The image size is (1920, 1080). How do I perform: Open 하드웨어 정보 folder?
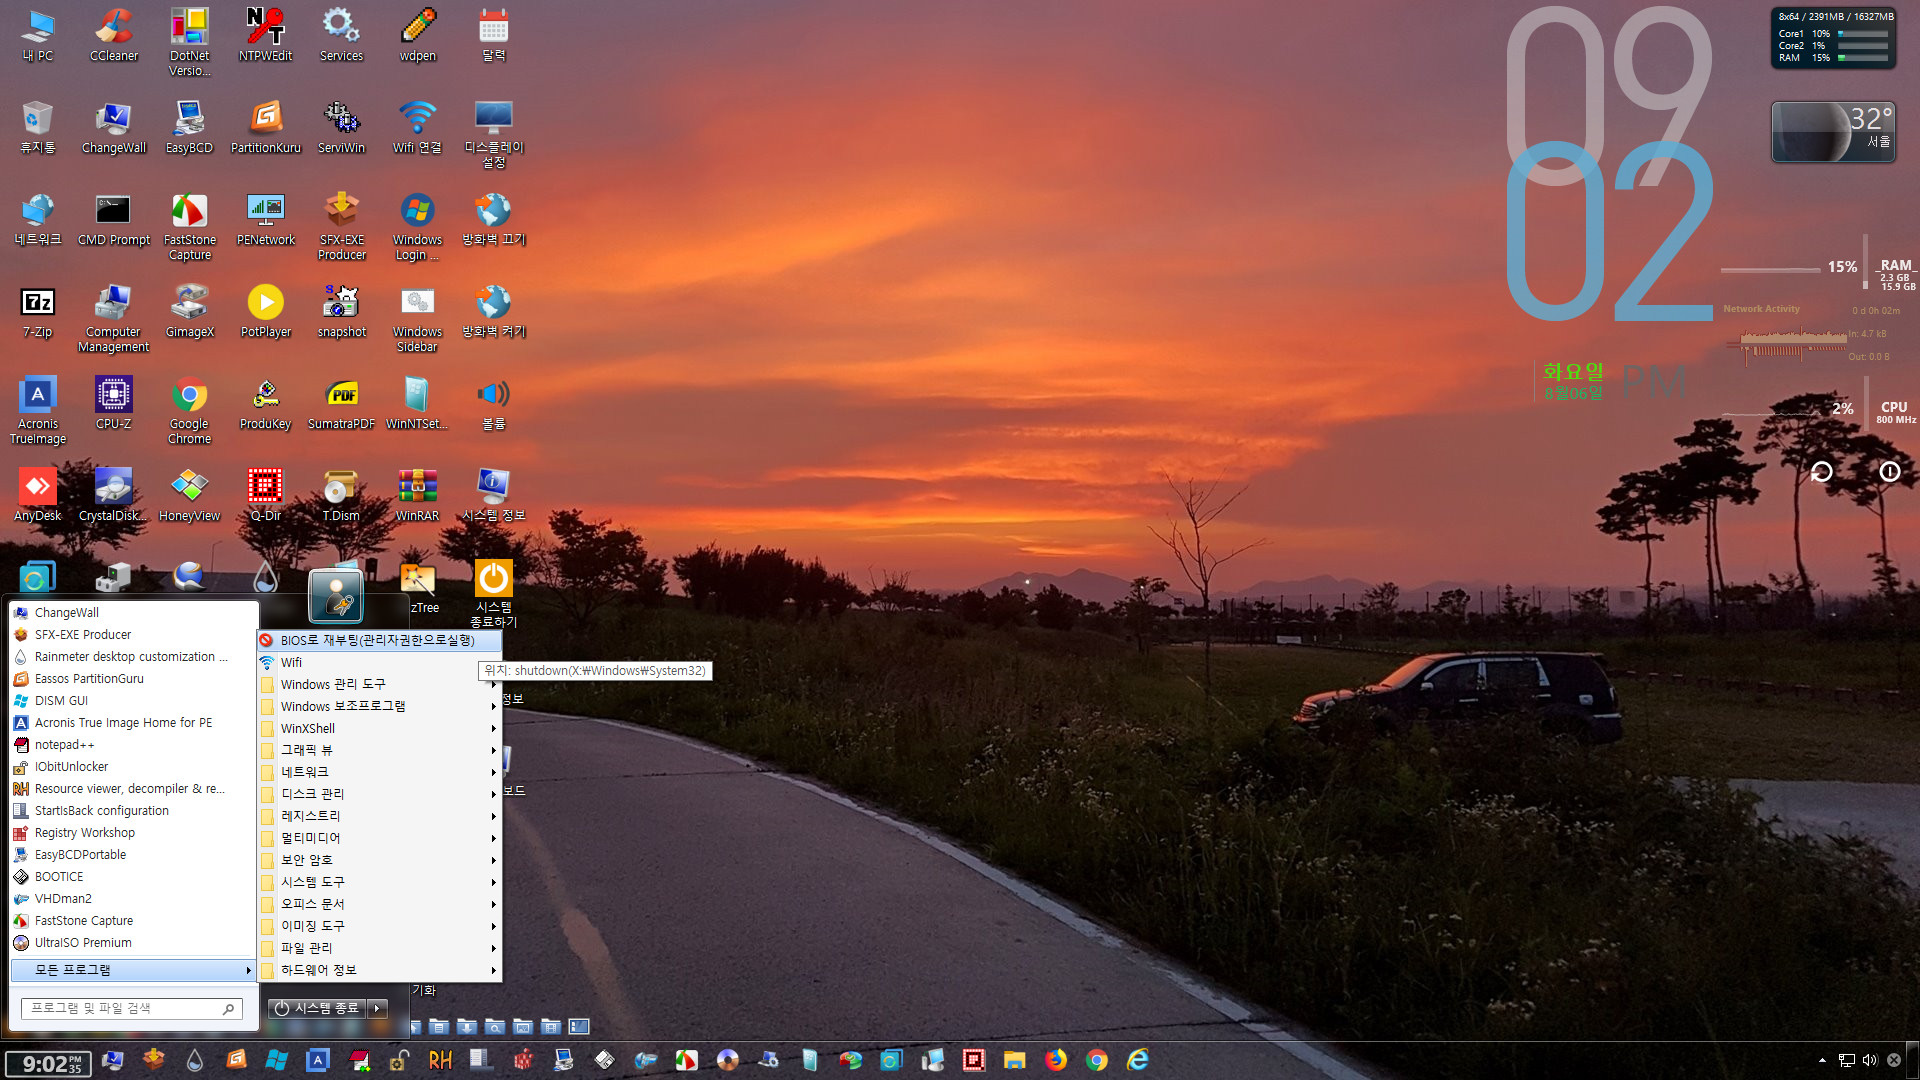(380, 970)
